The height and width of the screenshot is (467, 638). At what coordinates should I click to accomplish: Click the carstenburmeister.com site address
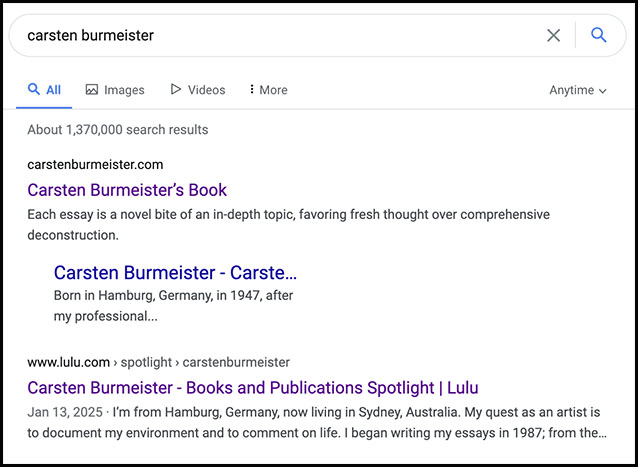tap(95, 165)
